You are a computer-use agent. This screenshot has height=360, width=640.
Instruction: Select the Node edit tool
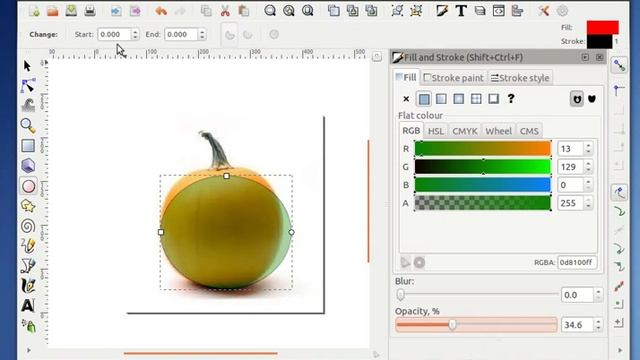(28, 85)
